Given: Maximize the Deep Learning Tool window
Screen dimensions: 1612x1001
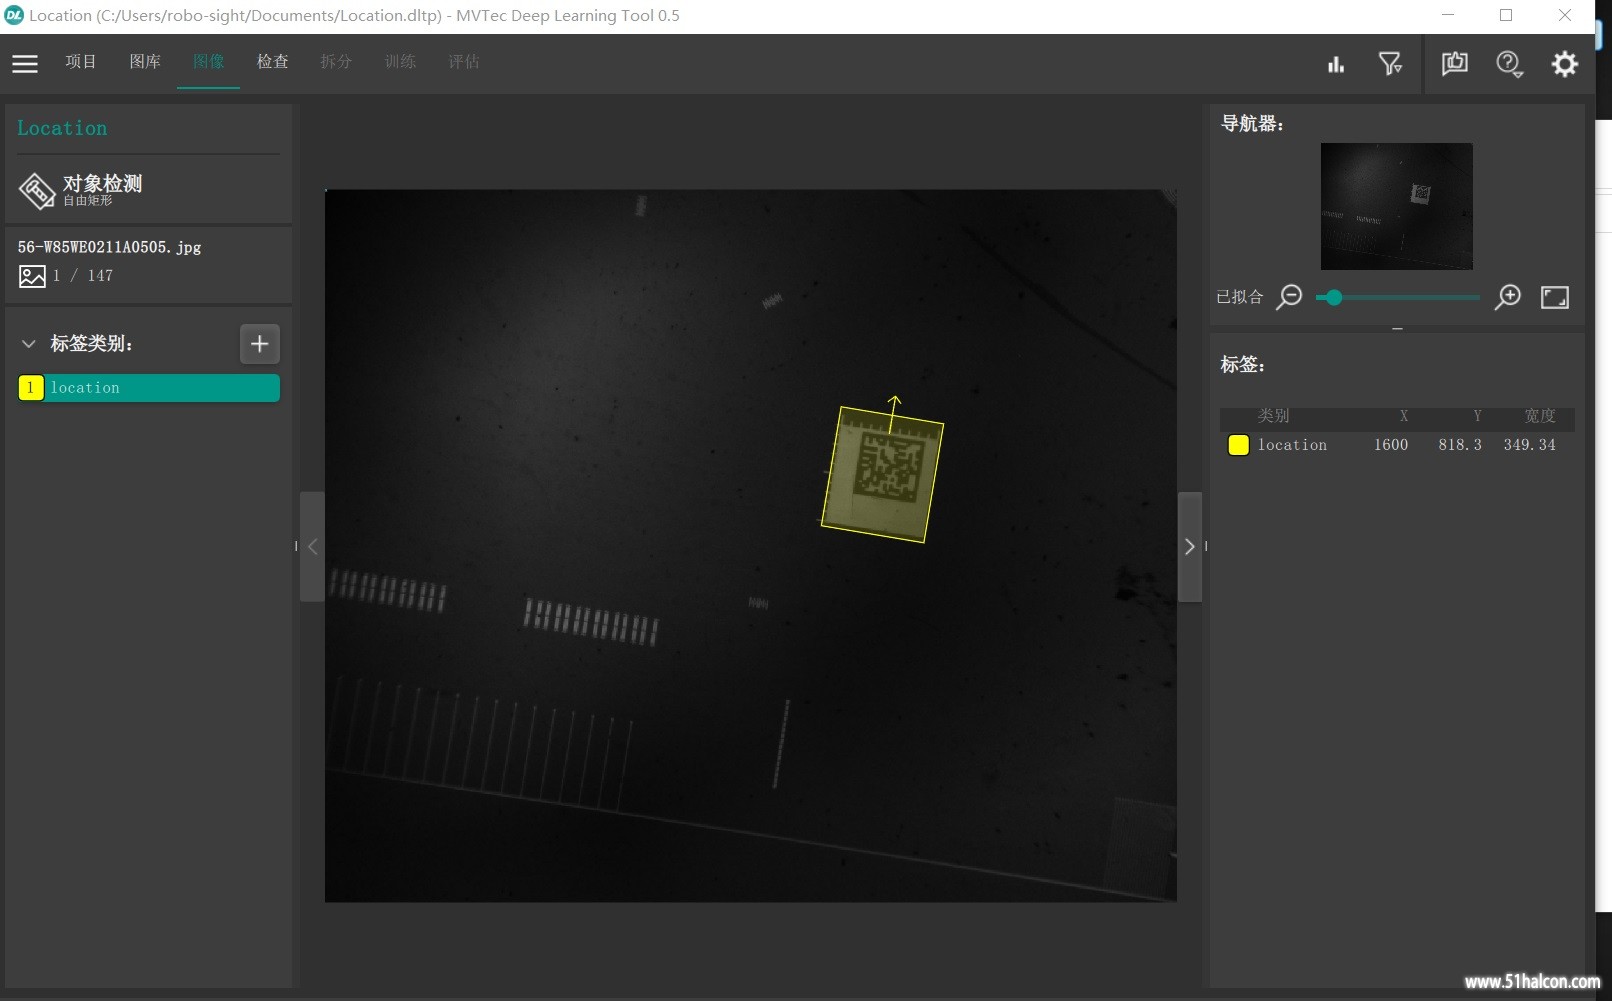Looking at the screenshot, I should click(x=1506, y=15).
